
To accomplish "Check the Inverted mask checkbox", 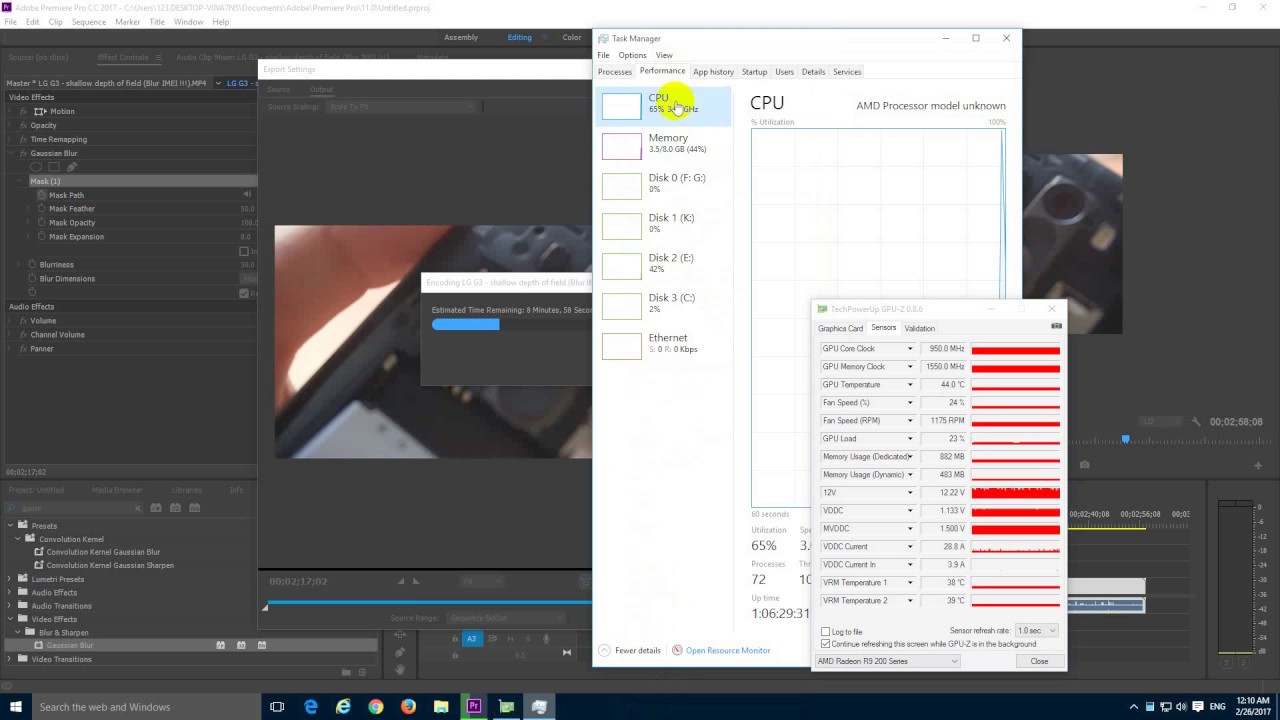I will point(244,251).
